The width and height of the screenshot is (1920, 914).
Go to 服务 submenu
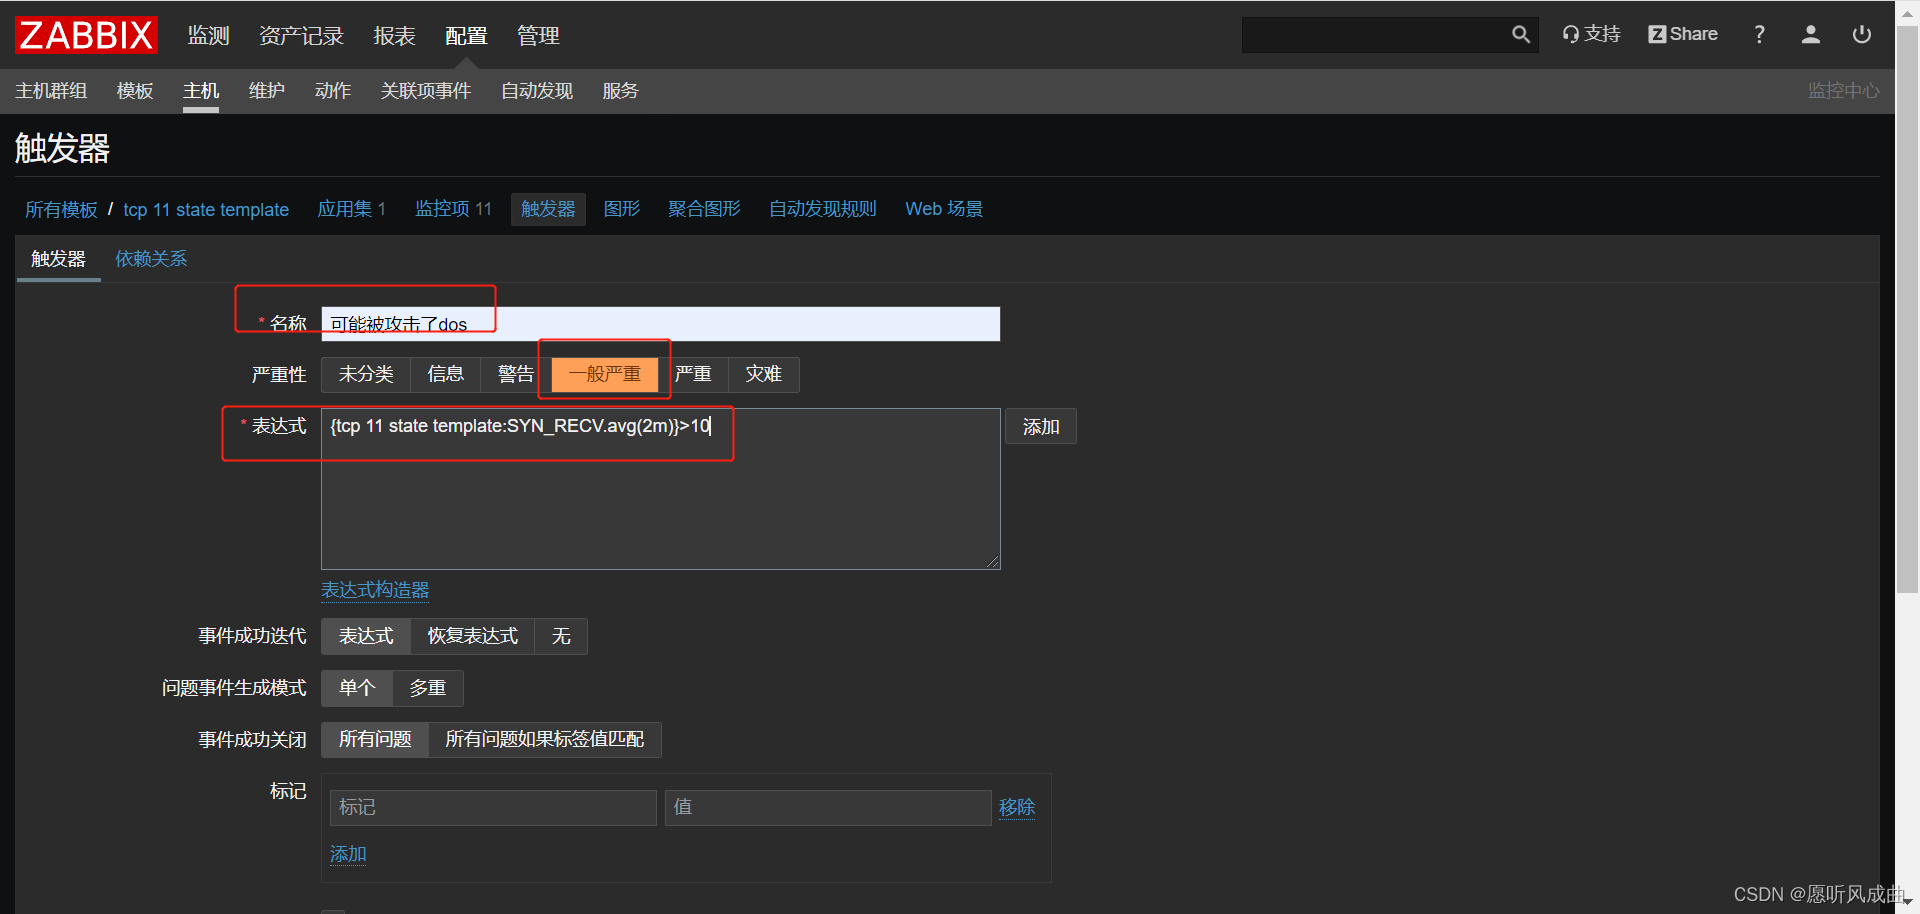pyautogui.click(x=620, y=91)
